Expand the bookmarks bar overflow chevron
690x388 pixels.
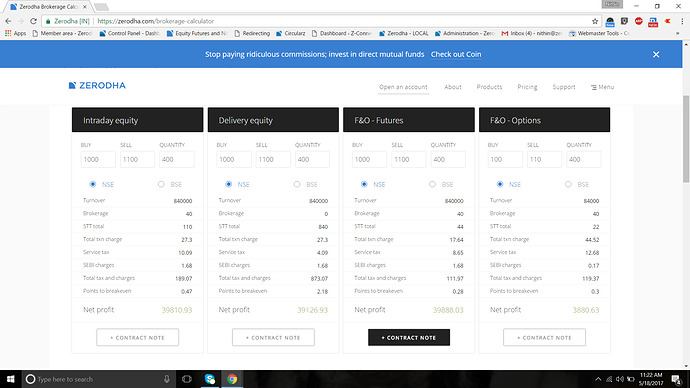677,33
